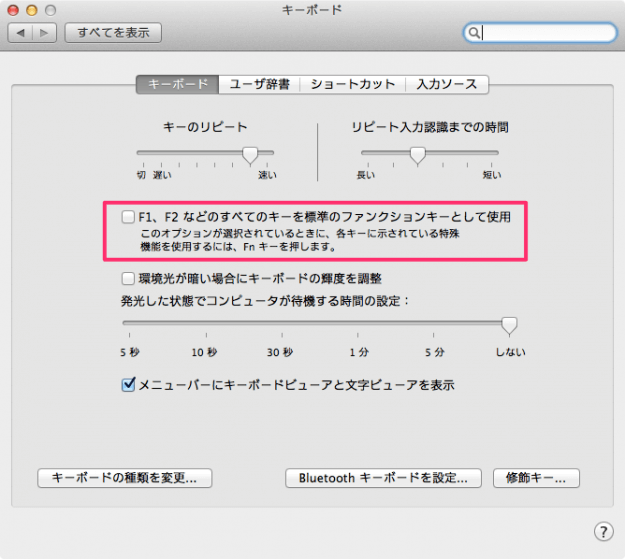Viewport: 625px width, 559px height.
Task: Click the magnifier icon in search field
Action: pyautogui.click(x=474, y=33)
